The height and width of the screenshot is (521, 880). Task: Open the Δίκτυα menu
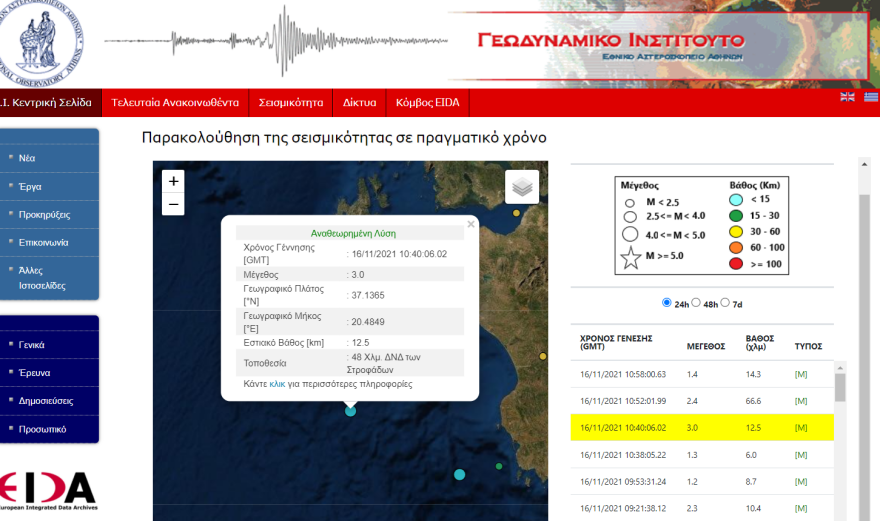[360, 103]
